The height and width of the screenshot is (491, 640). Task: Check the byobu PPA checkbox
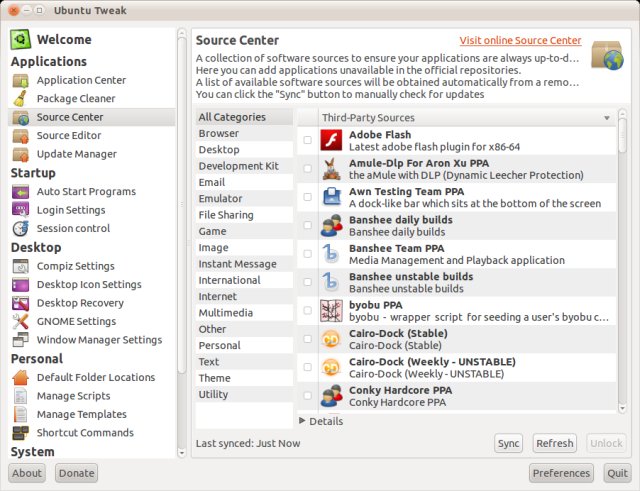point(307,310)
